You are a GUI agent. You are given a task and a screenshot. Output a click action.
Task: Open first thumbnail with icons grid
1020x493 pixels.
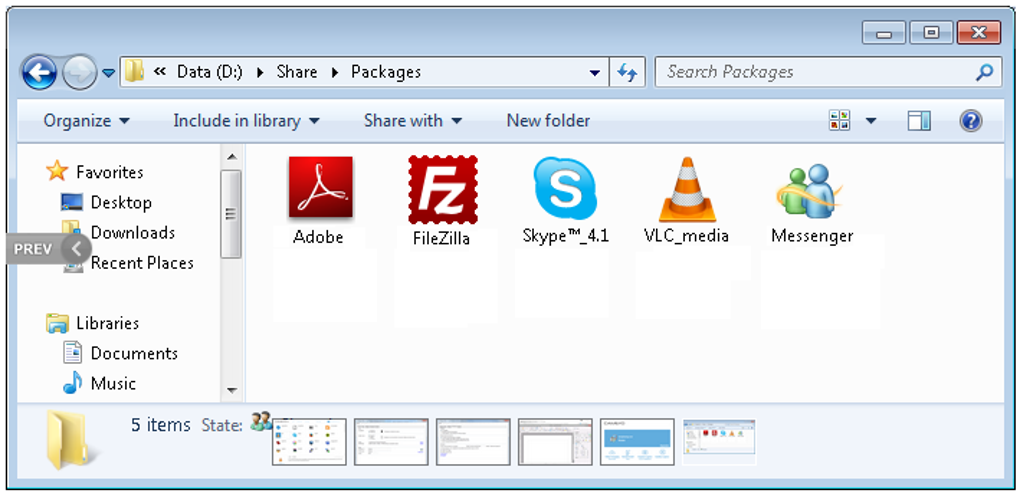(309, 442)
